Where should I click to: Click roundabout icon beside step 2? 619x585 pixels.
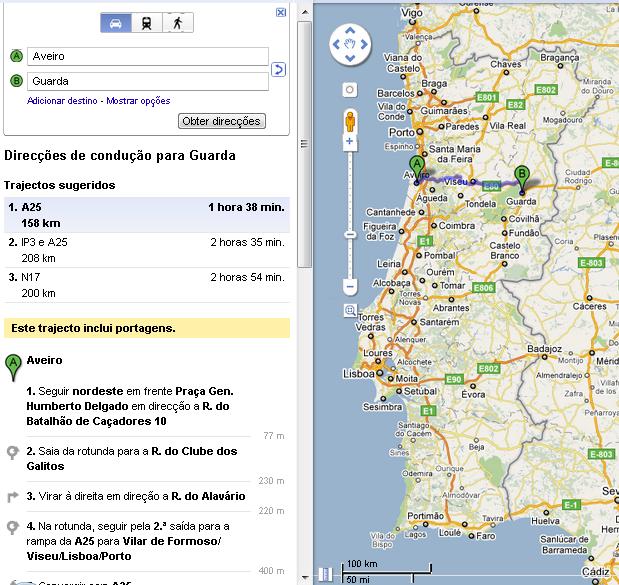pos(13,452)
